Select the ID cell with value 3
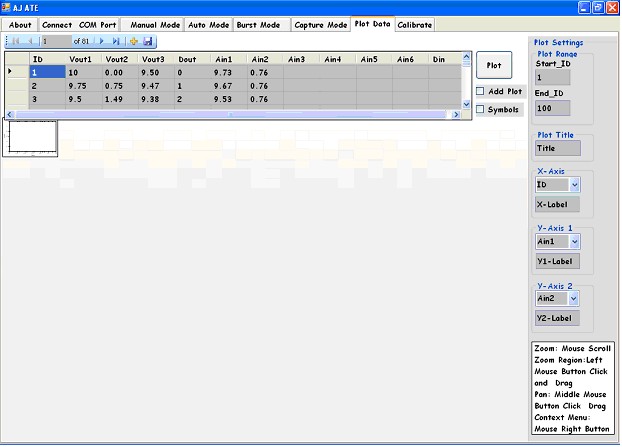 (47, 99)
